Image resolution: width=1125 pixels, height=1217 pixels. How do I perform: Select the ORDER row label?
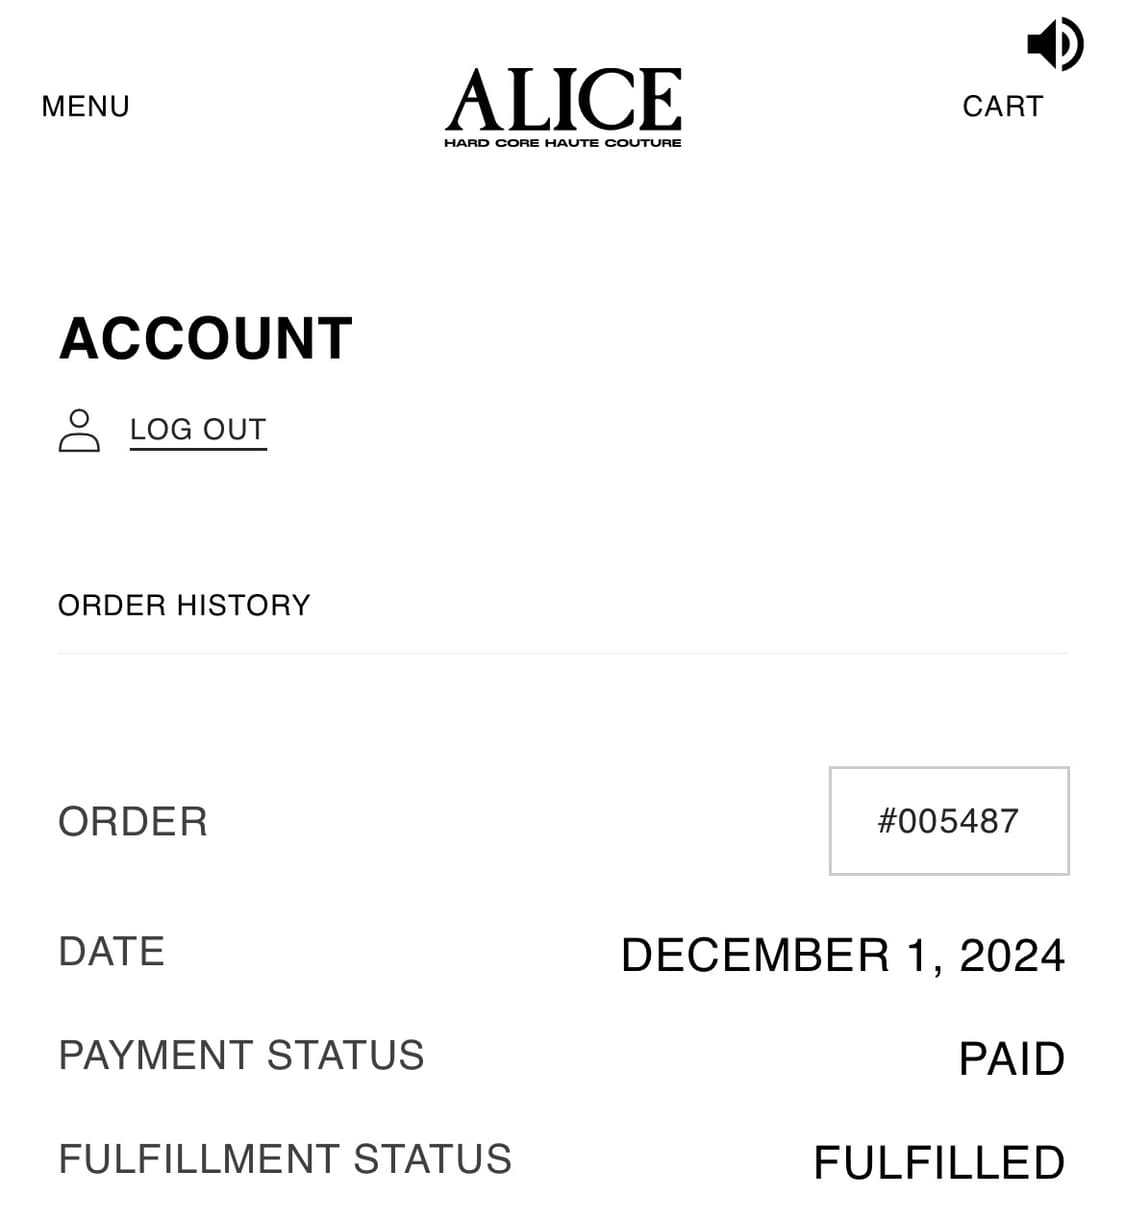[x=132, y=821]
